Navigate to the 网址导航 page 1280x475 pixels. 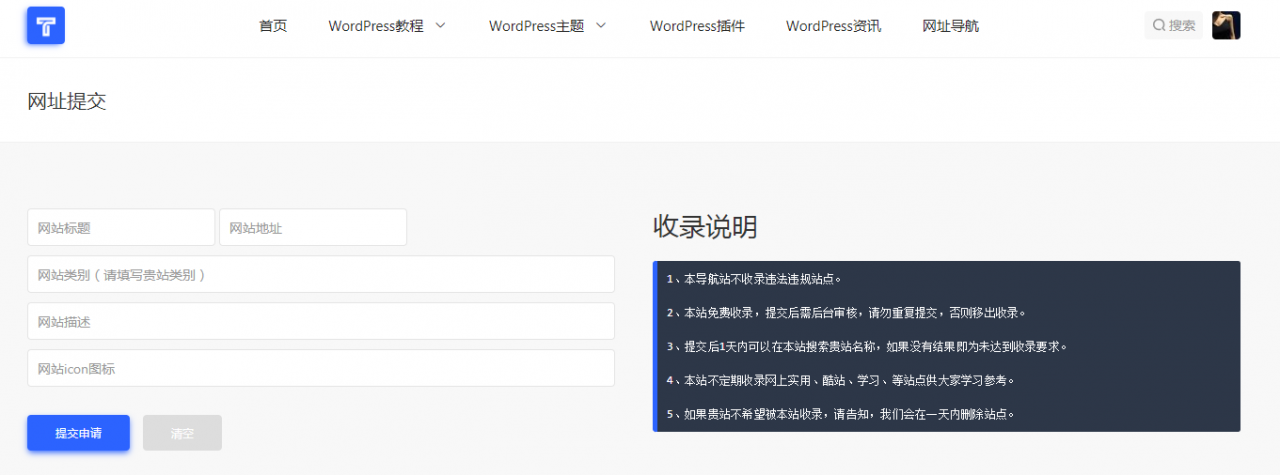point(950,26)
